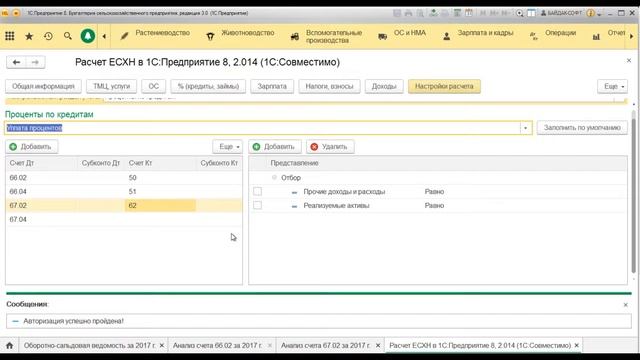Click the save icon in title bar
Image resolution: width=640 pixels, height=360 pixels.
point(397,13)
